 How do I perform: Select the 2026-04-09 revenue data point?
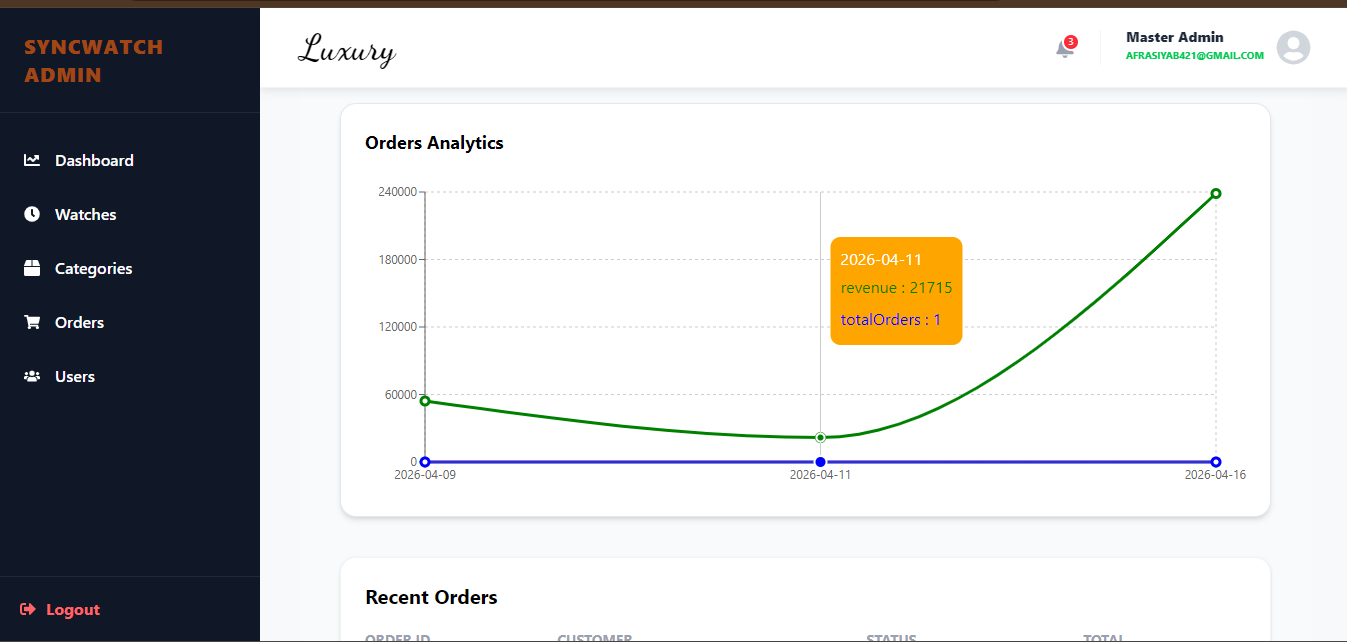(x=425, y=401)
